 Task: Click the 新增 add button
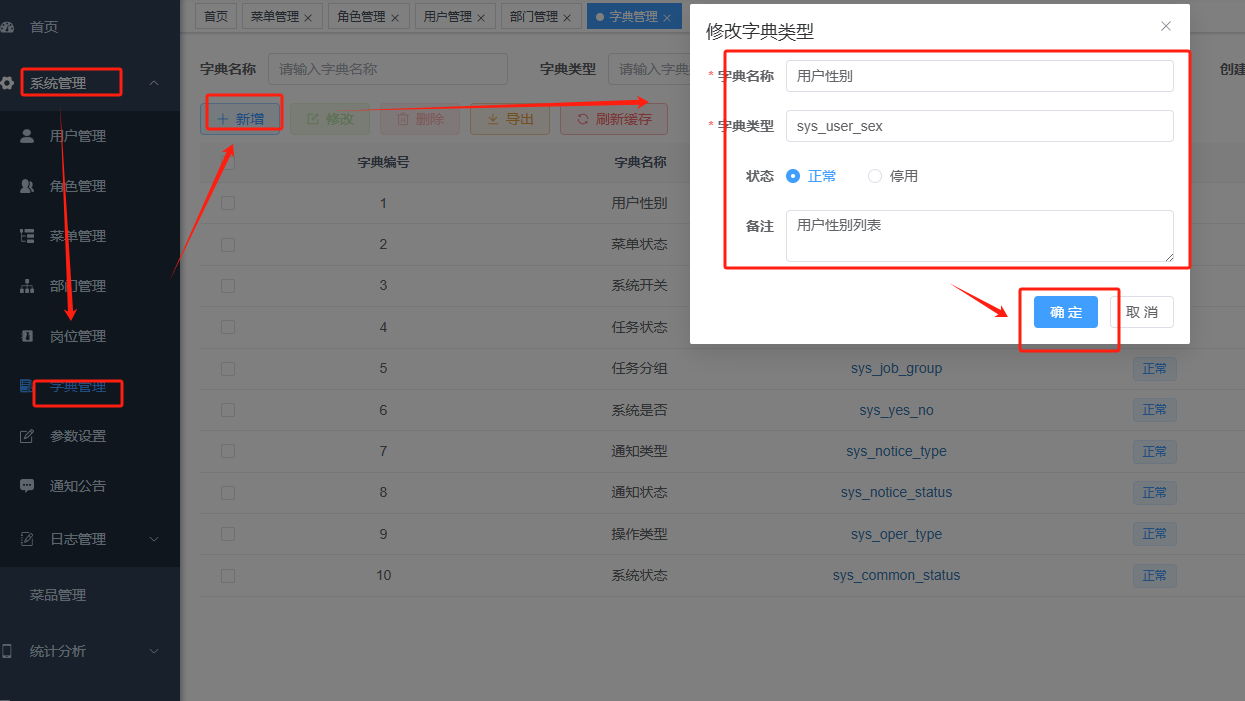(x=240, y=119)
